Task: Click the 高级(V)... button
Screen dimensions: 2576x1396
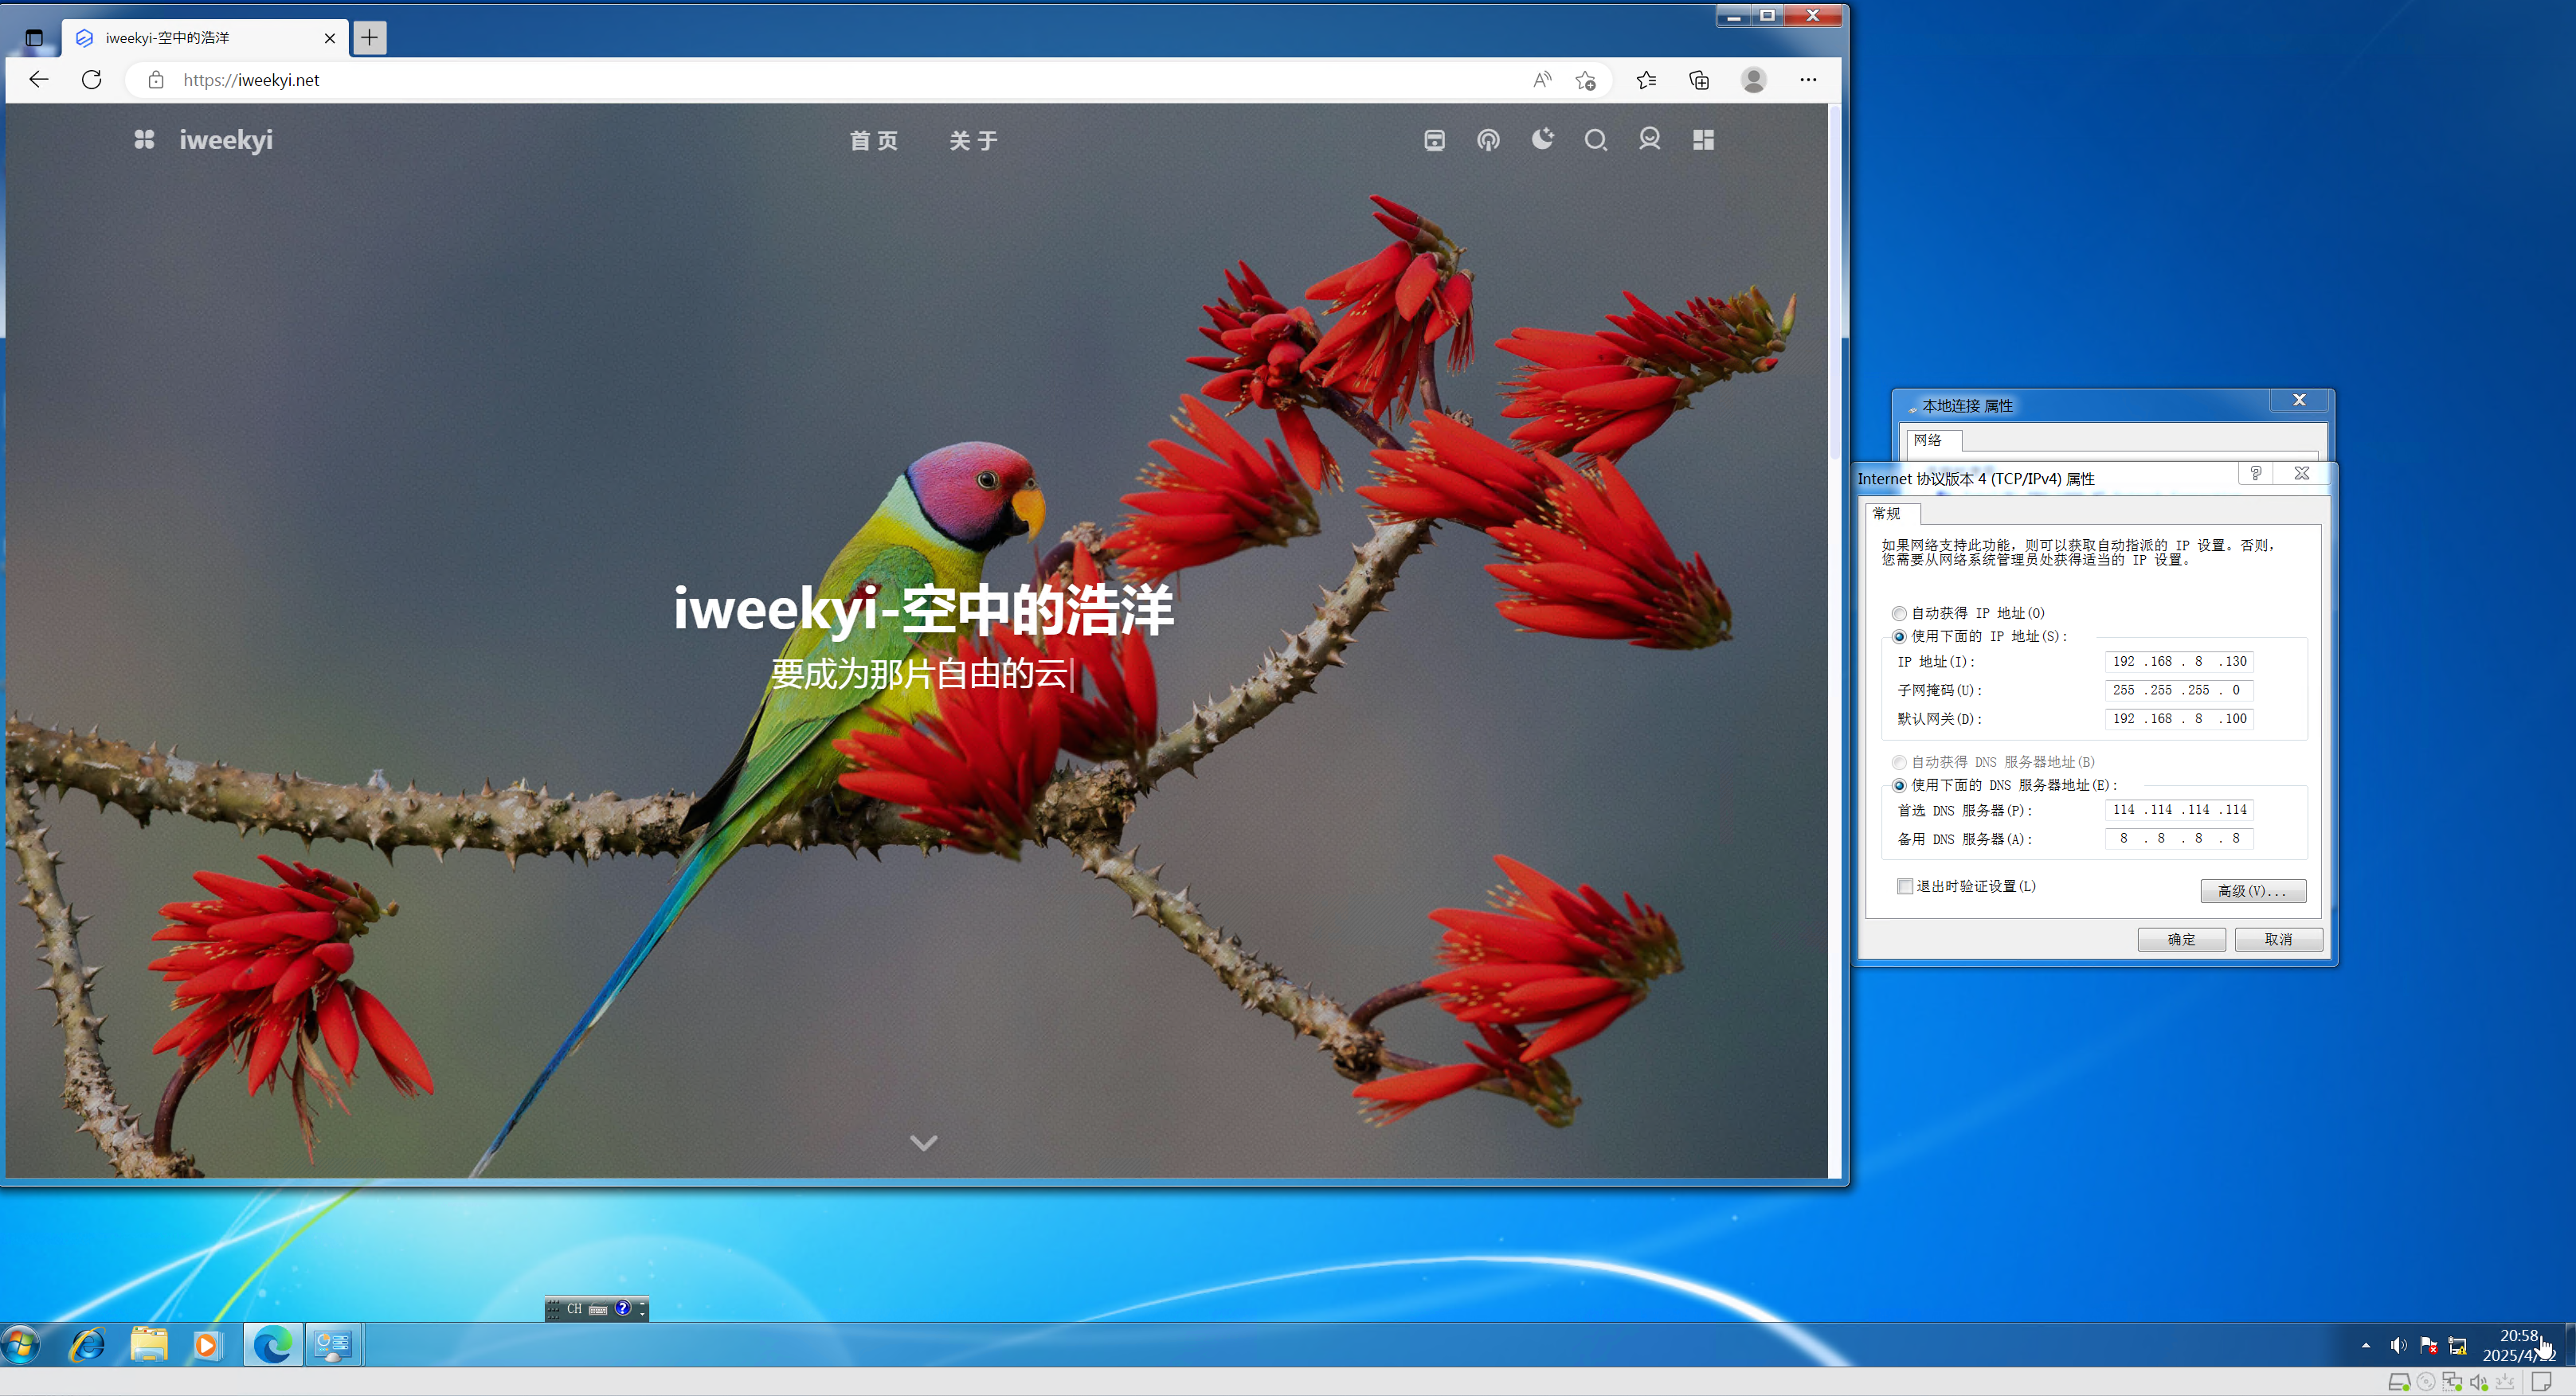Action: pyautogui.click(x=2253, y=890)
